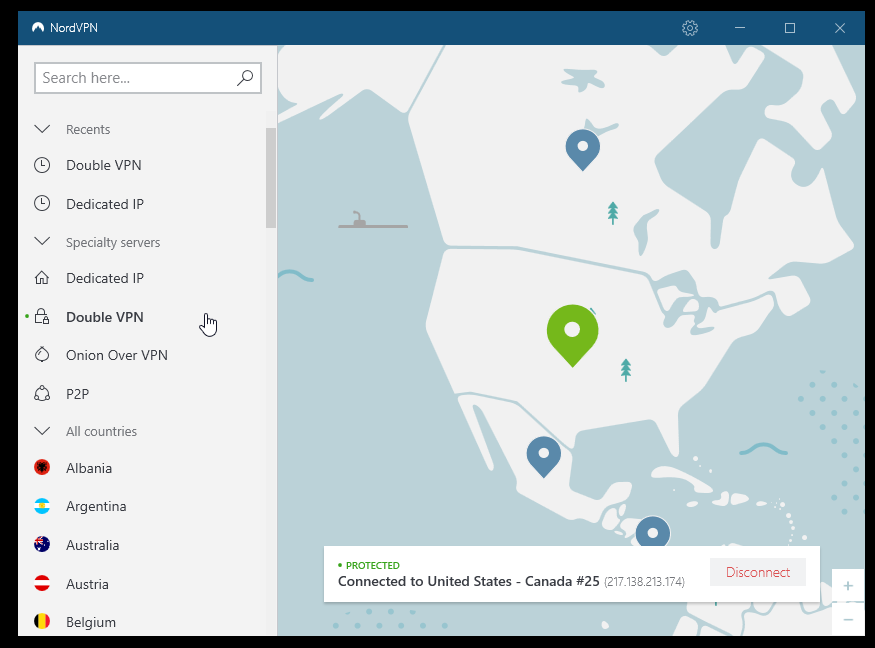
Task: Minimize the NordVPN window
Action: 740,28
